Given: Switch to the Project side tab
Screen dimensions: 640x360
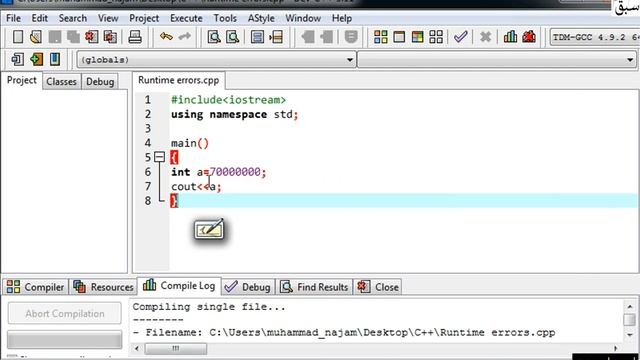Looking at the screenshot, I should pos(22,80).
